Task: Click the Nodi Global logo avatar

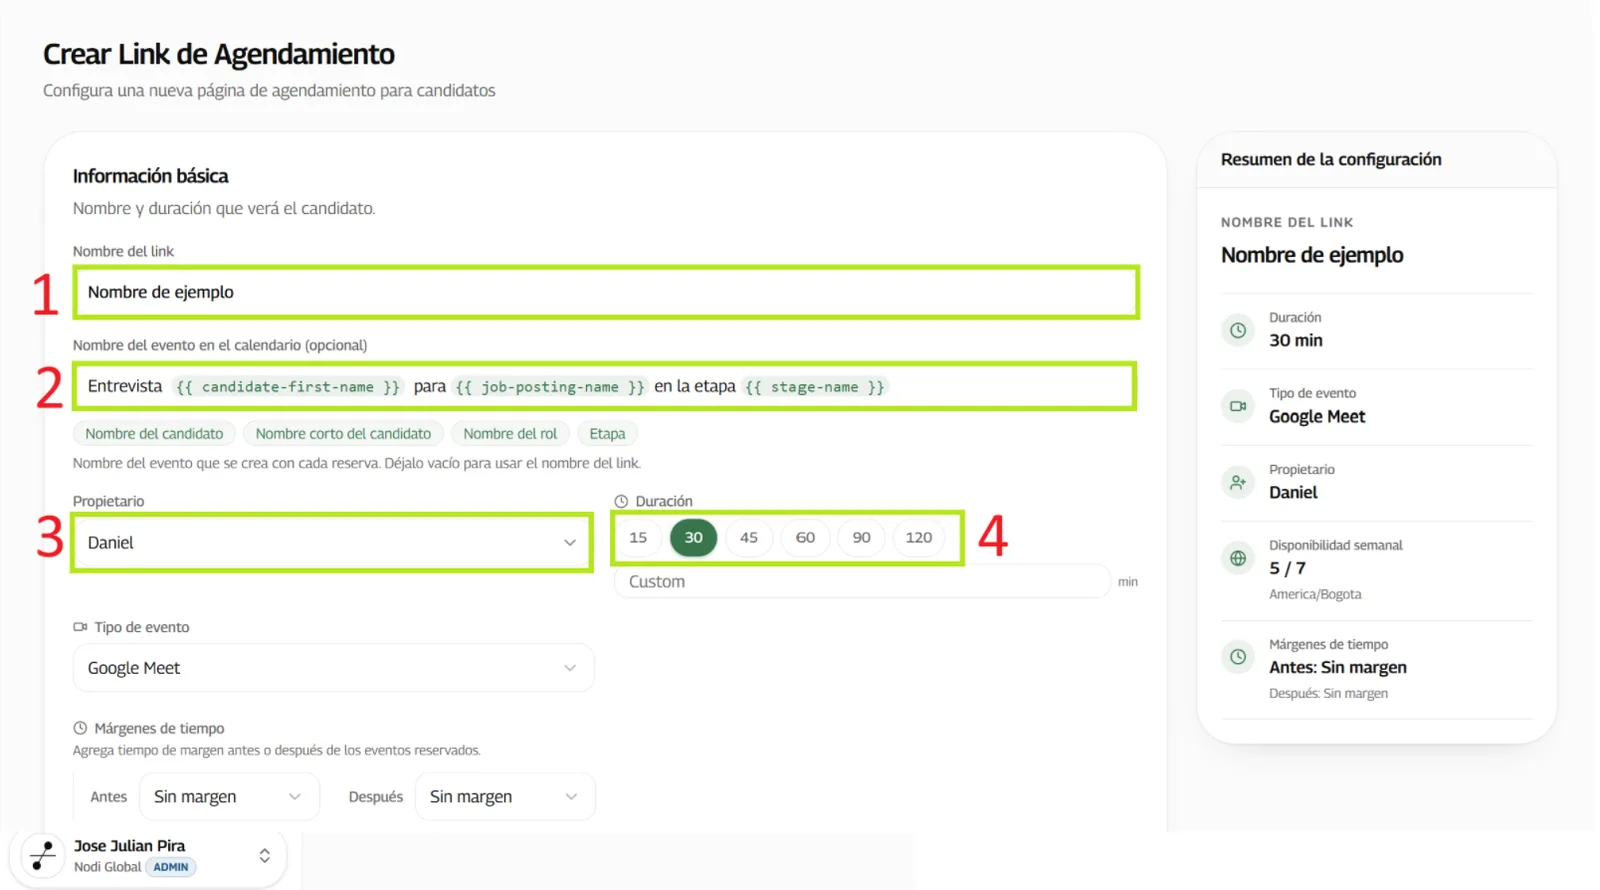Action: 43,856
